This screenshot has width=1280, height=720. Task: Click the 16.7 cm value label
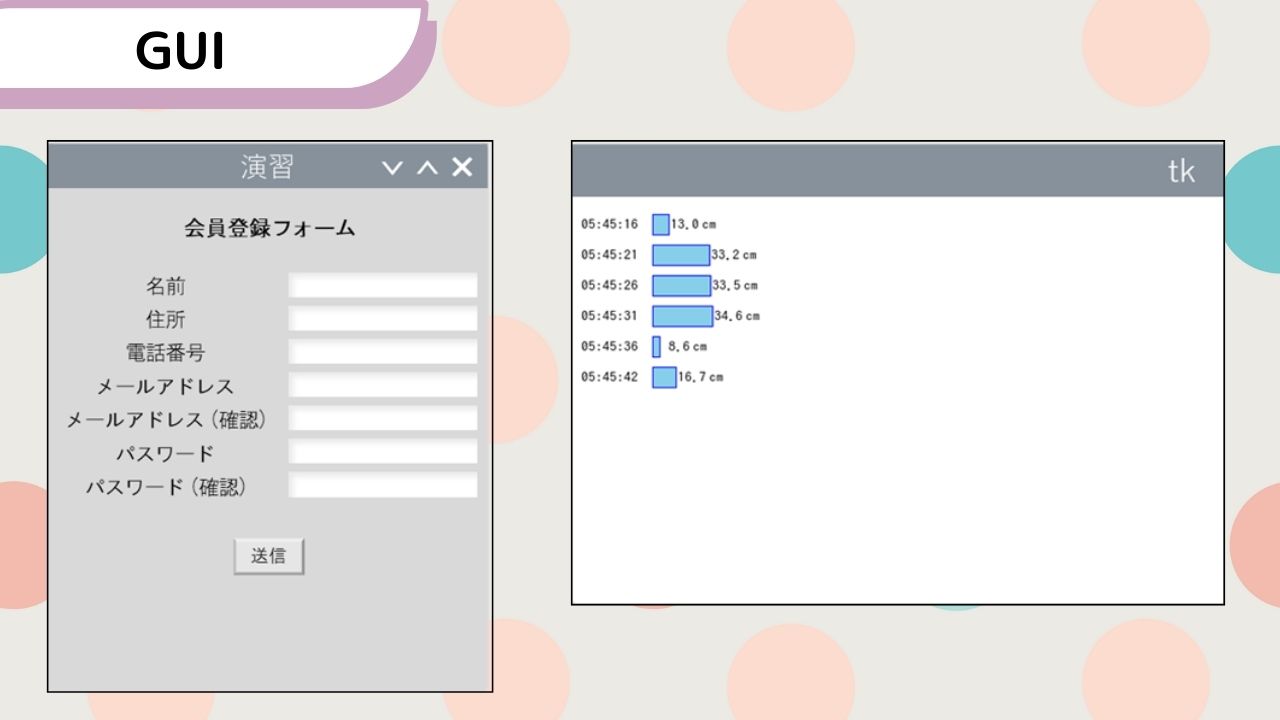click(x=700, y=377)
